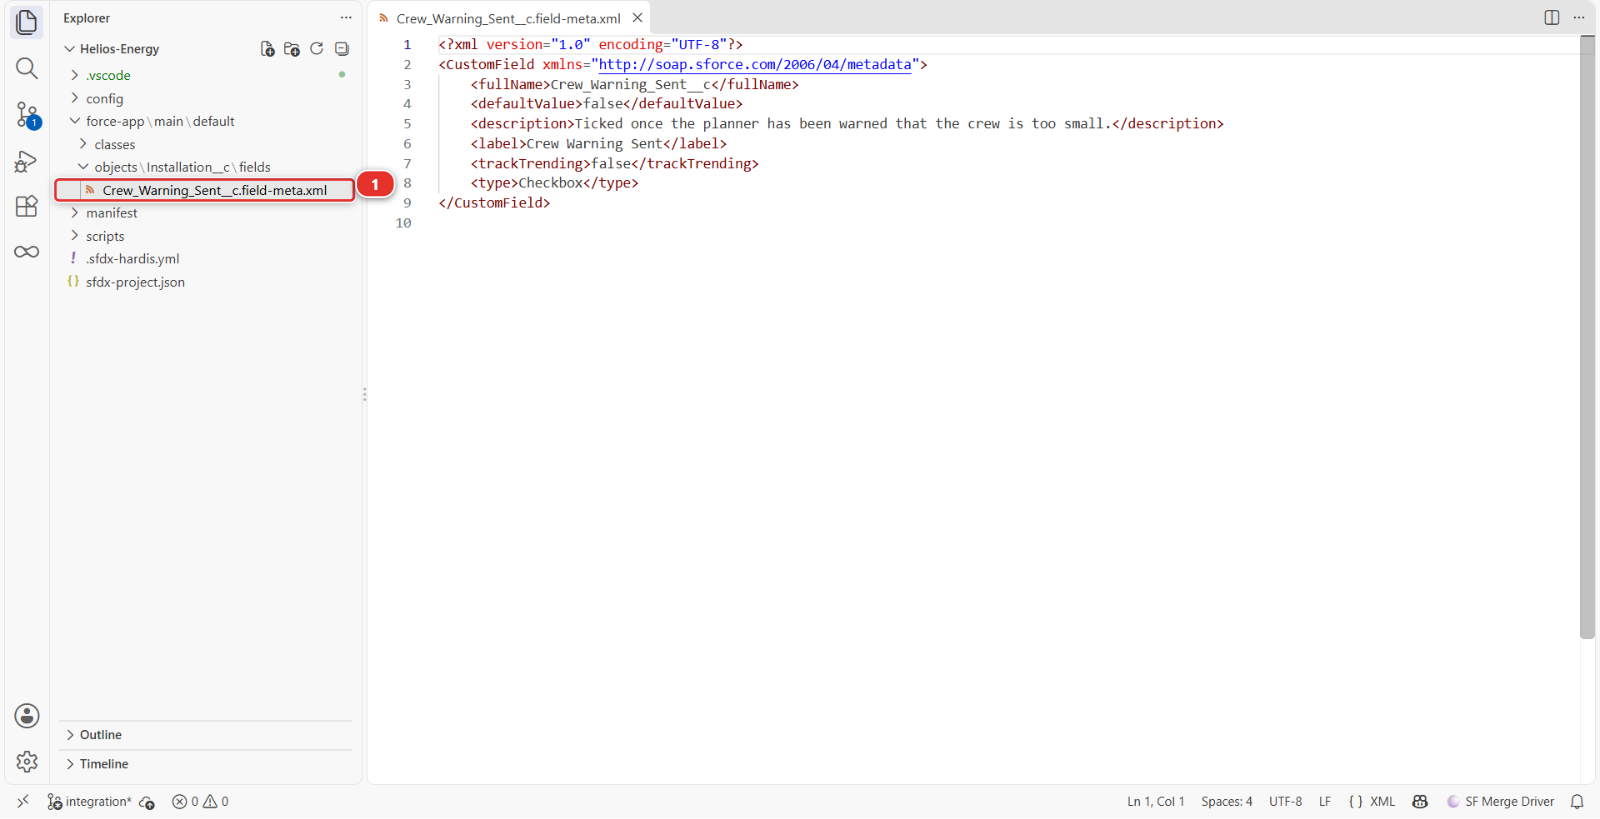Click the editor vertical scrollbar
This screenshot has width=1600, height=819.
tap(1587, 337)
